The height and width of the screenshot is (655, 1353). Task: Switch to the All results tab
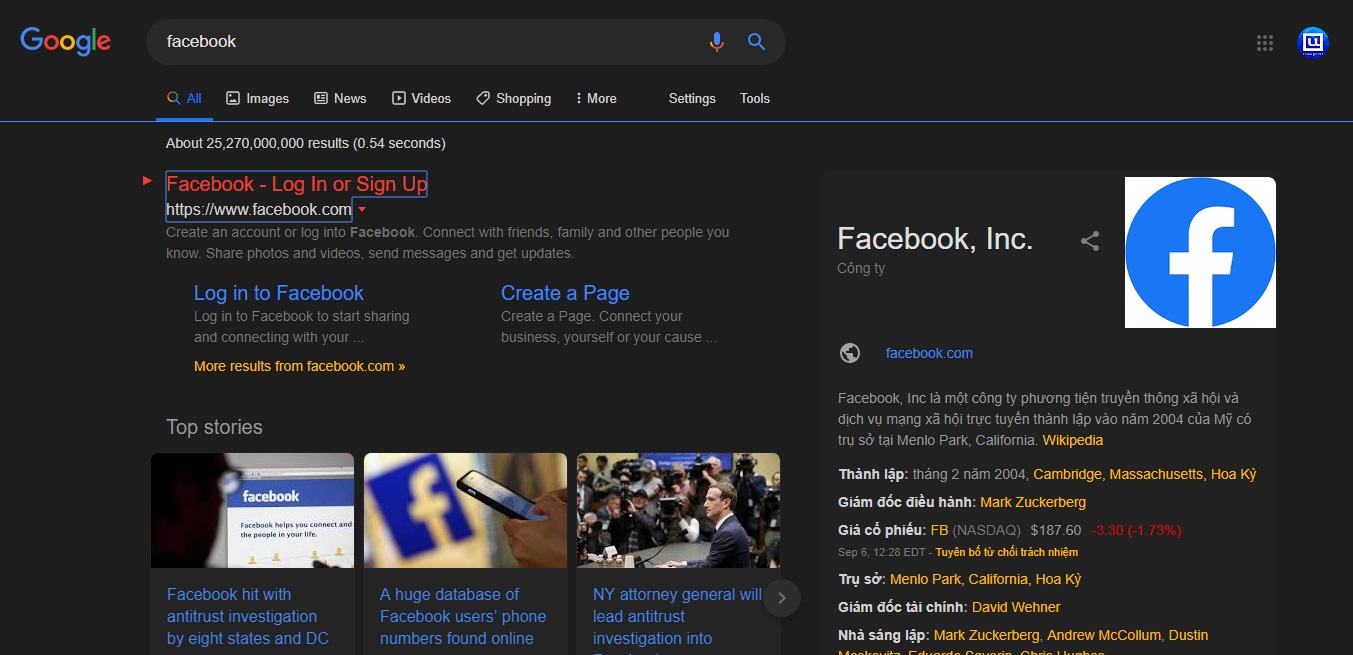(x=184, y=98)
